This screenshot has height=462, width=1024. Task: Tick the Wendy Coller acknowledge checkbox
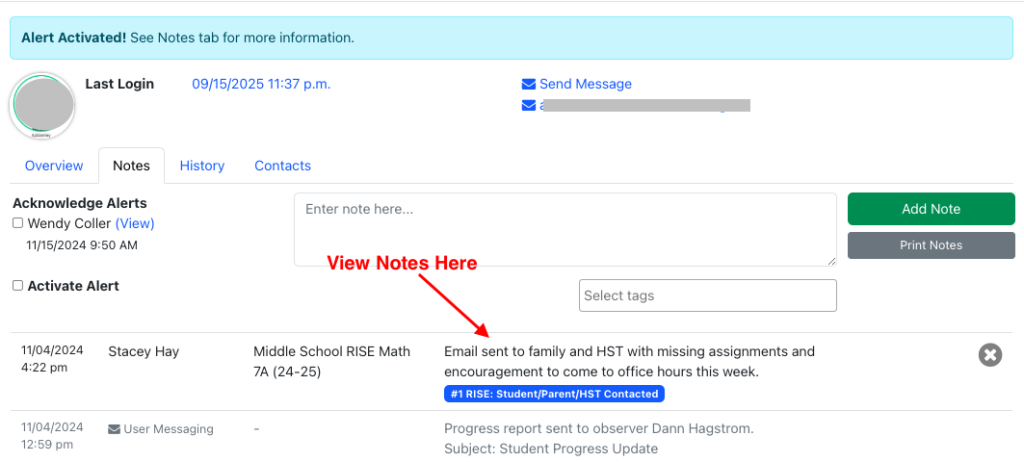(18, 223)
